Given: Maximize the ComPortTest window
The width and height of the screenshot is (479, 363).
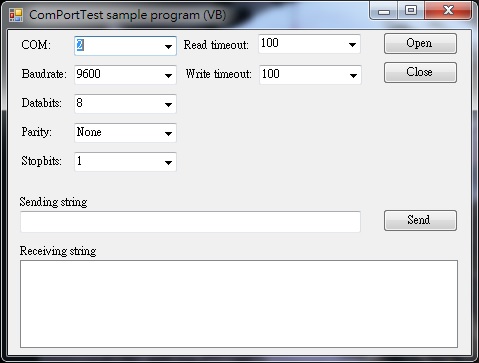Looking at the screenshot, I should (x=411, y=11).
